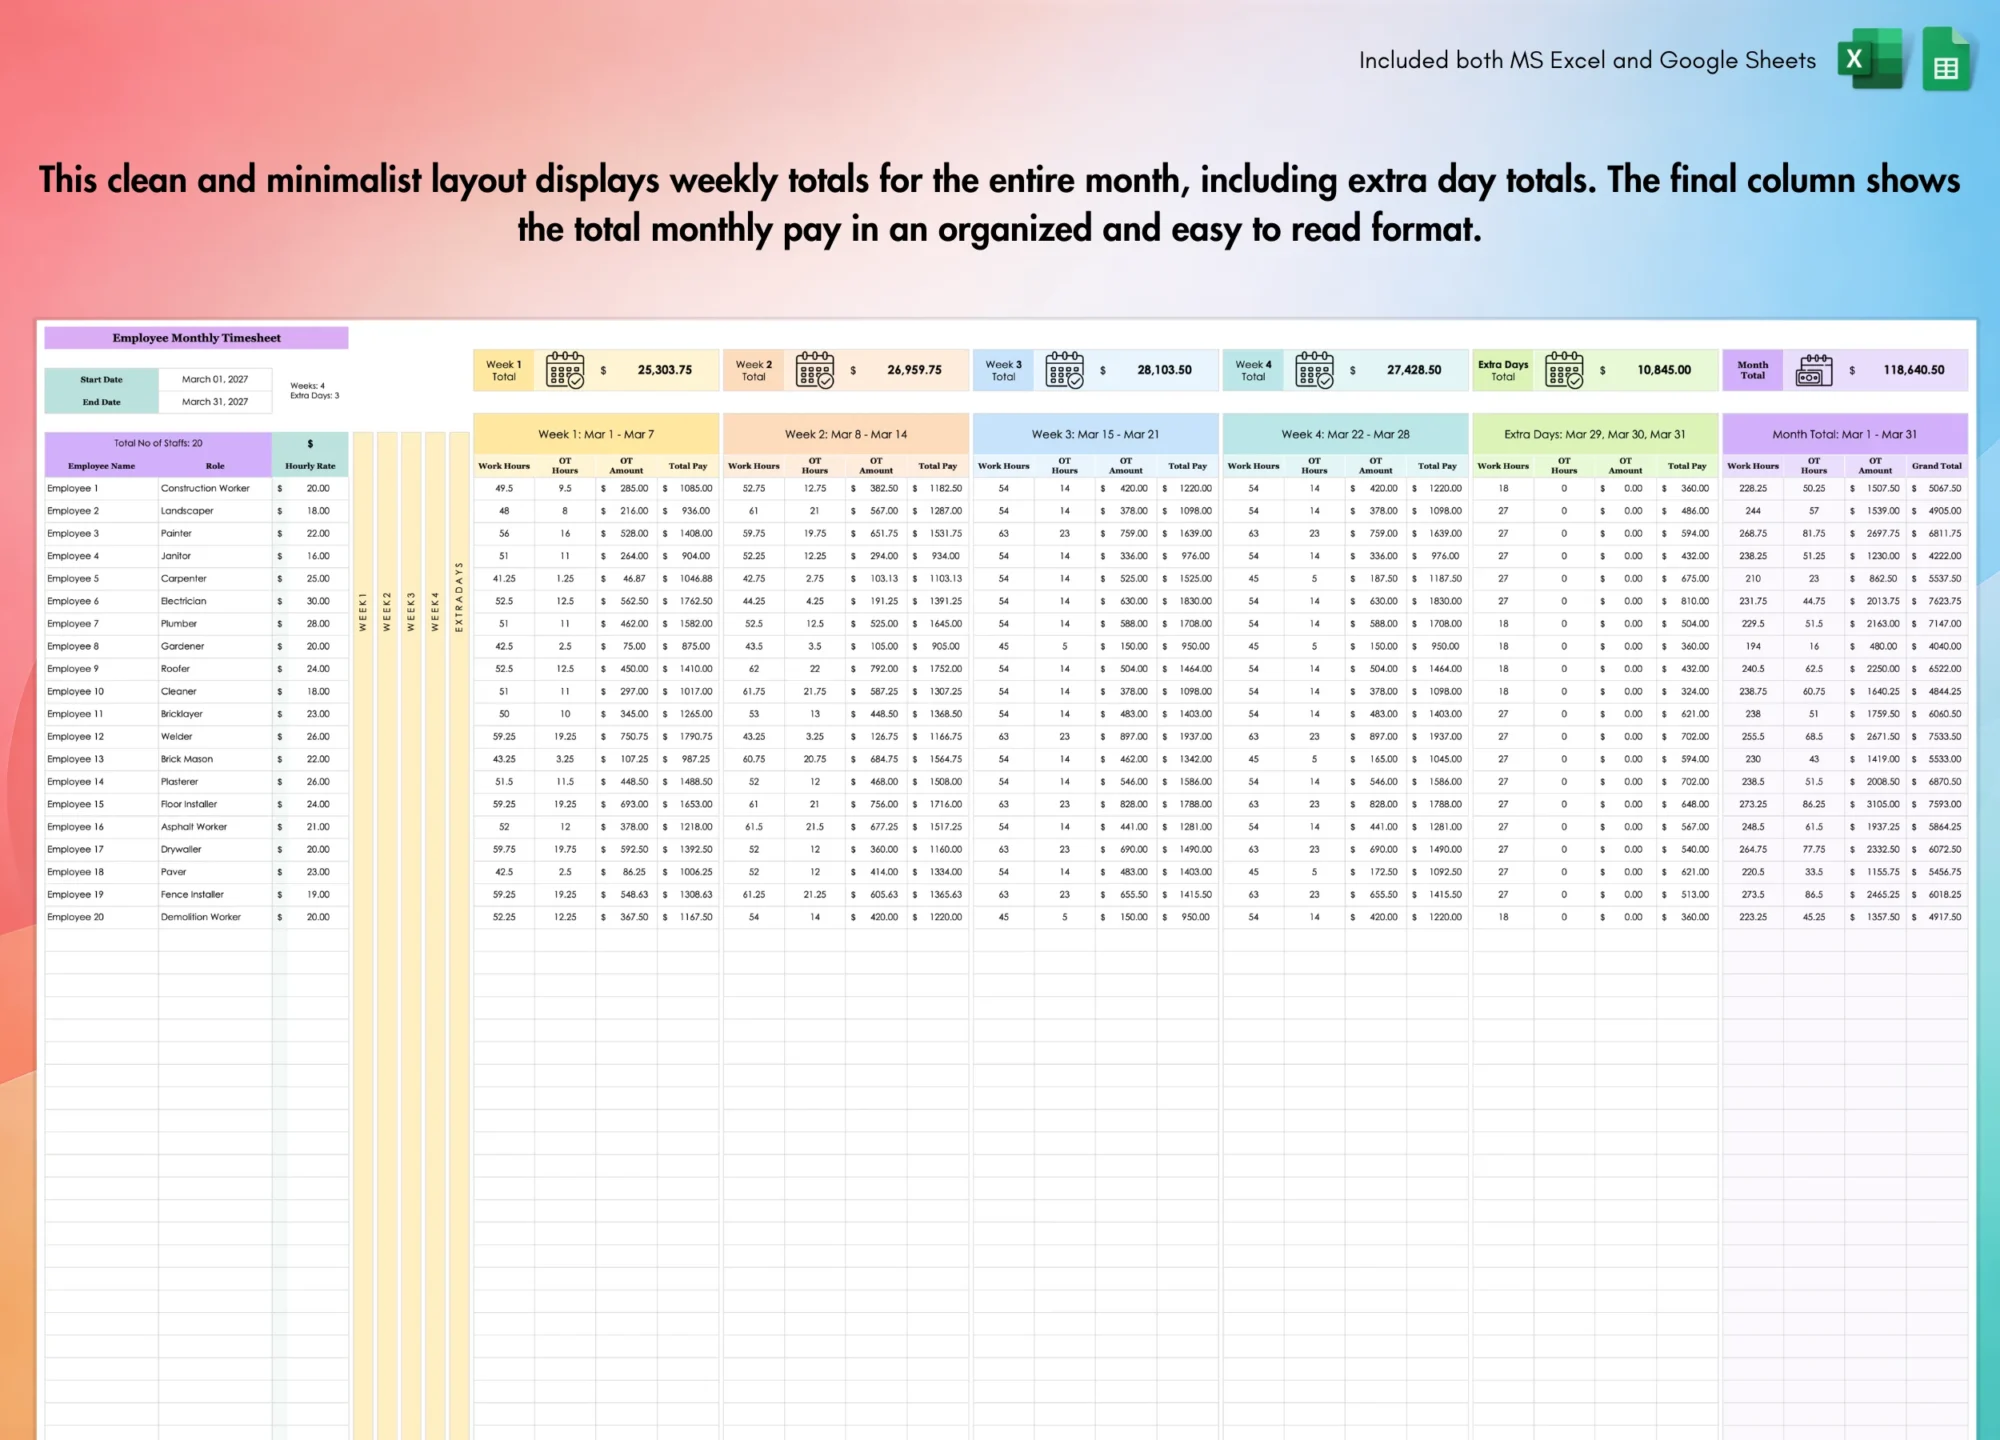Image resolution: width=2000 pixels, height=1440 pixels.
Task: Select the End Date value March 31, 2027
Action: pyautogui.click(x=215, y=402)
